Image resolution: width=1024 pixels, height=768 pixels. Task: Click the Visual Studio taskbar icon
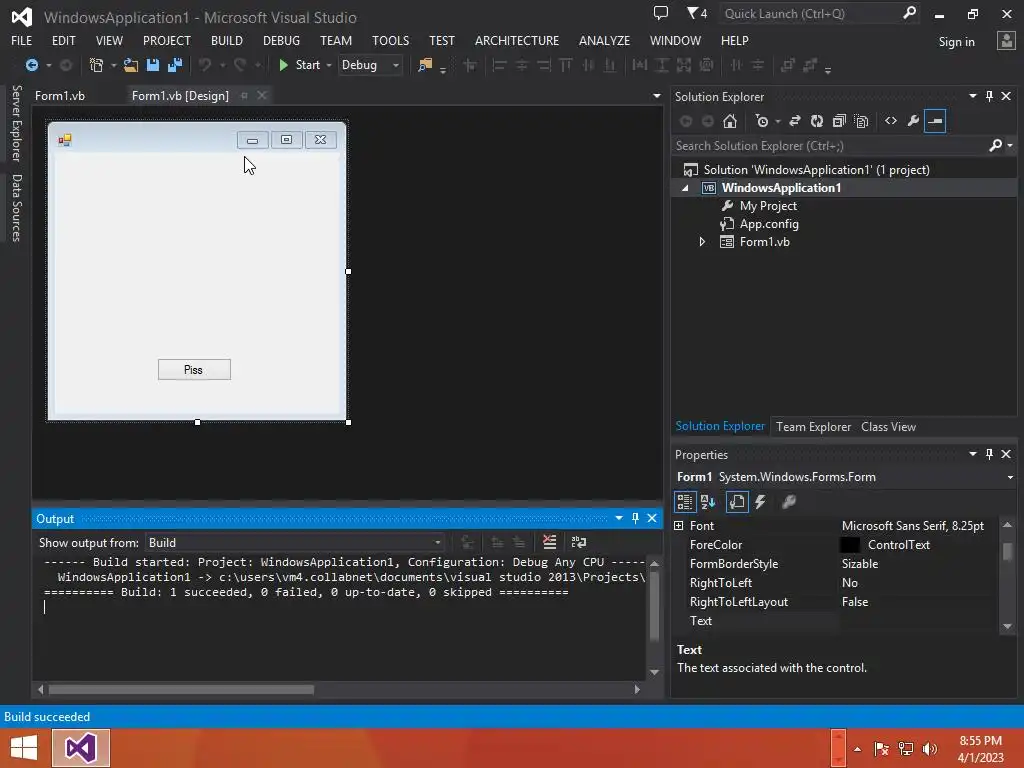81,748
